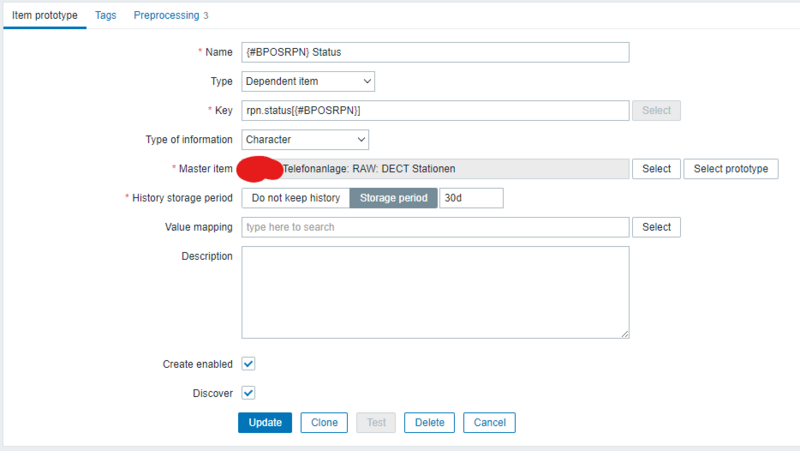Viewport: 800px width, 451px height.
Task: Clone this item prototype
Action: [324, 422]
